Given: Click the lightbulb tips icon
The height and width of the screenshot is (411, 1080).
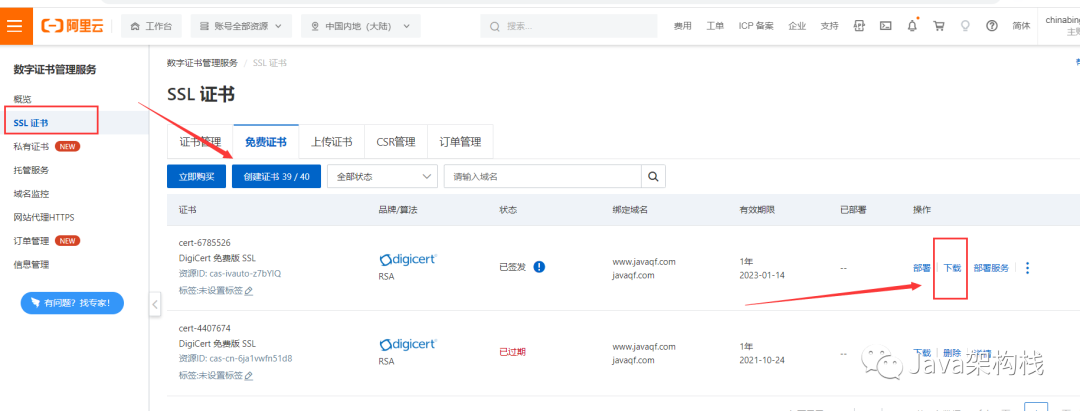Looking at the screenshot, I should point(965,26).
